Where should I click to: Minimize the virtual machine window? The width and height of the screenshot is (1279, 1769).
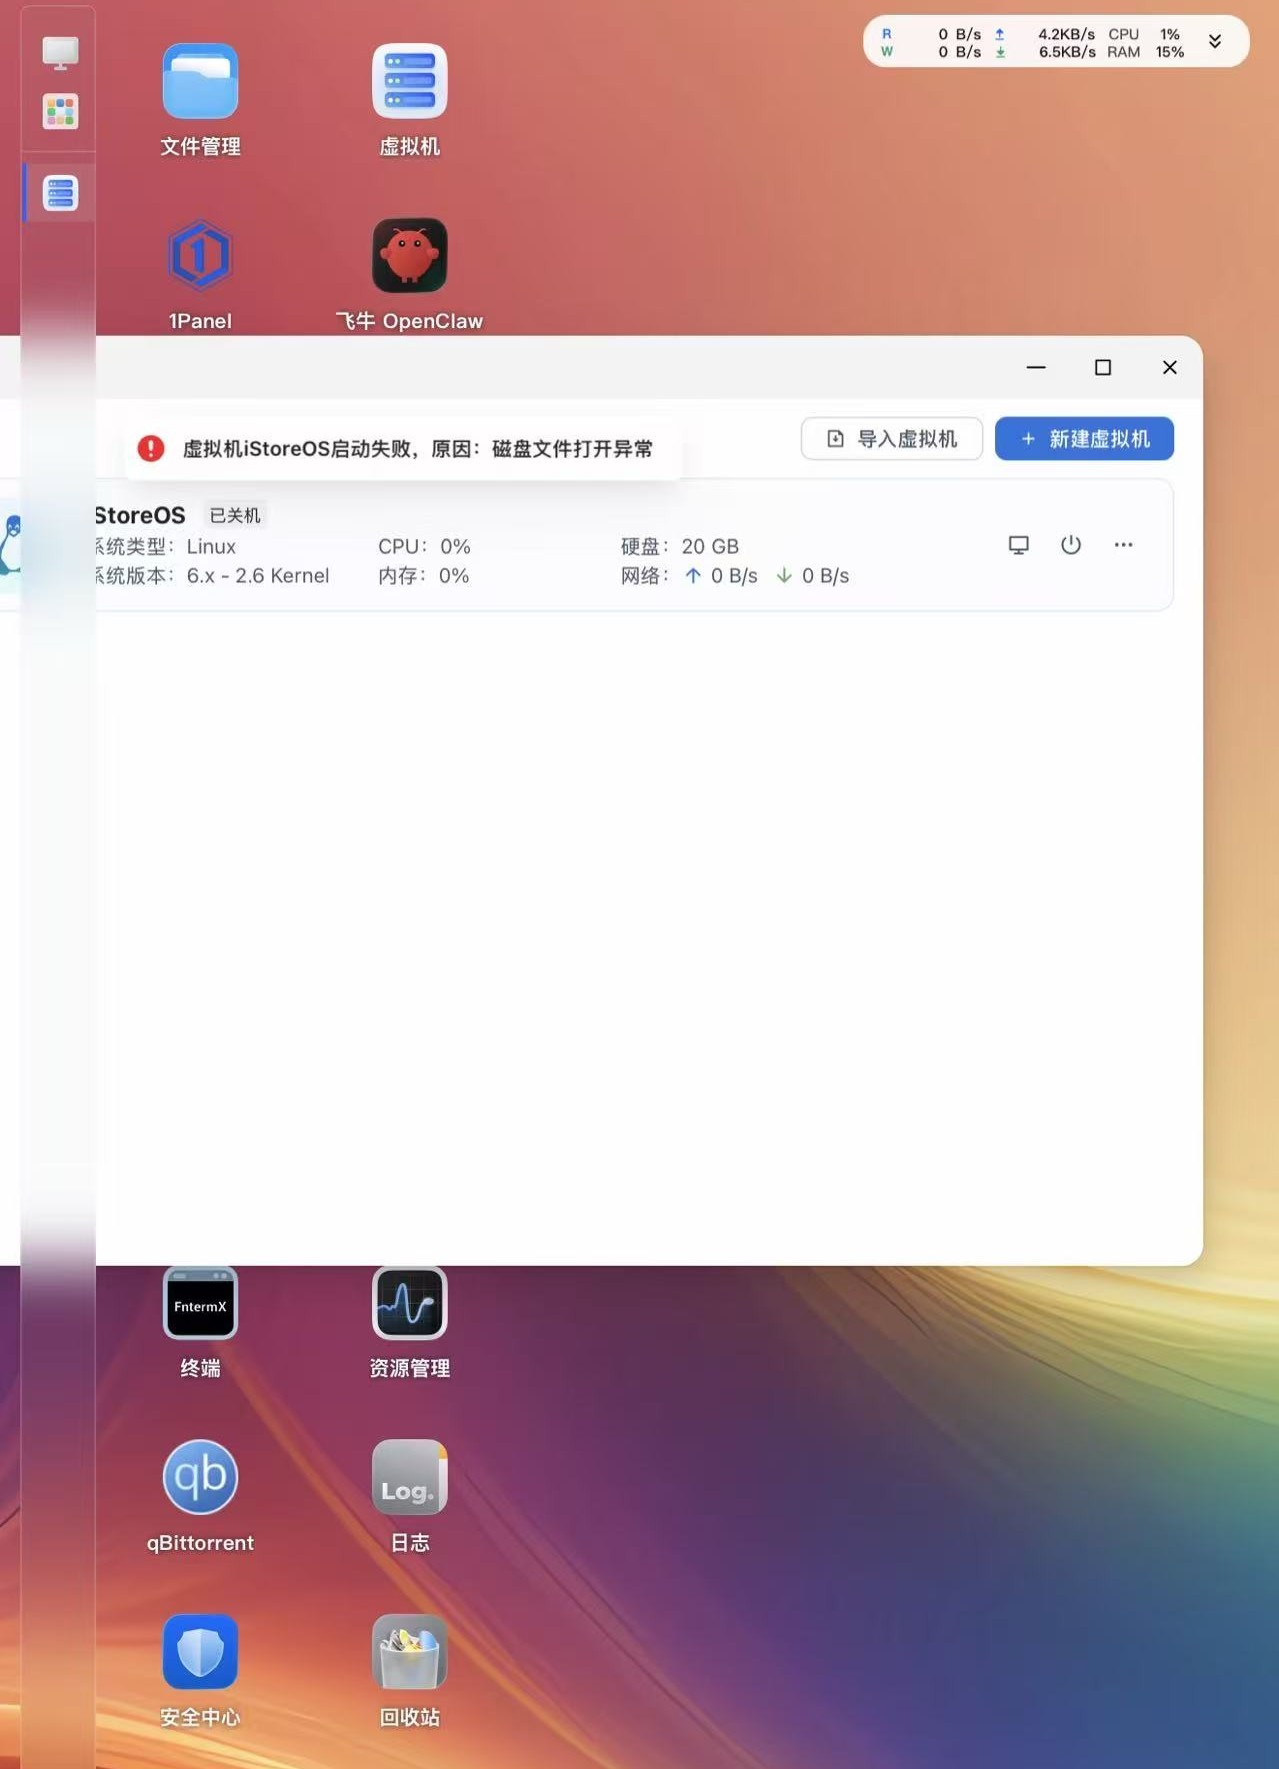[1036, 367]
